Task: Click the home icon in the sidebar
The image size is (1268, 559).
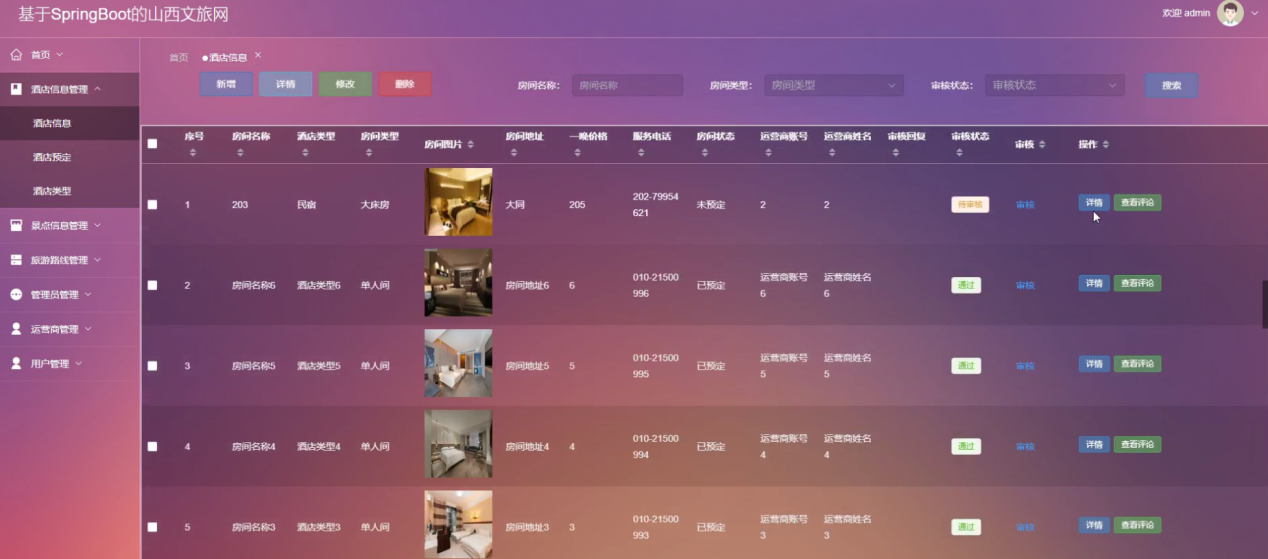Action: pyautogui.click(x=16, y=54)
